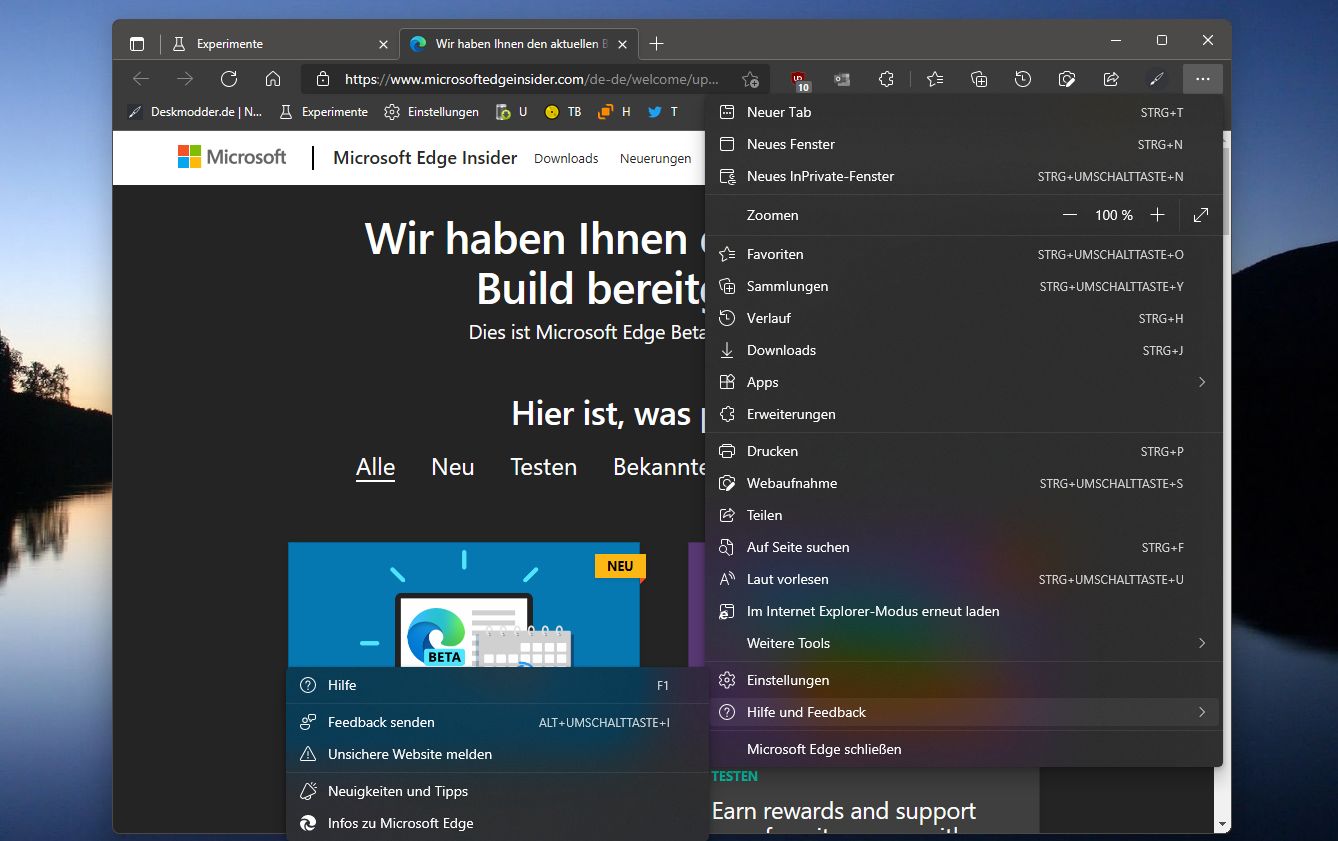Select Webaufnahme menu entry
Viewport: 1338px width, 841px height.
click(x=964, y=484)
